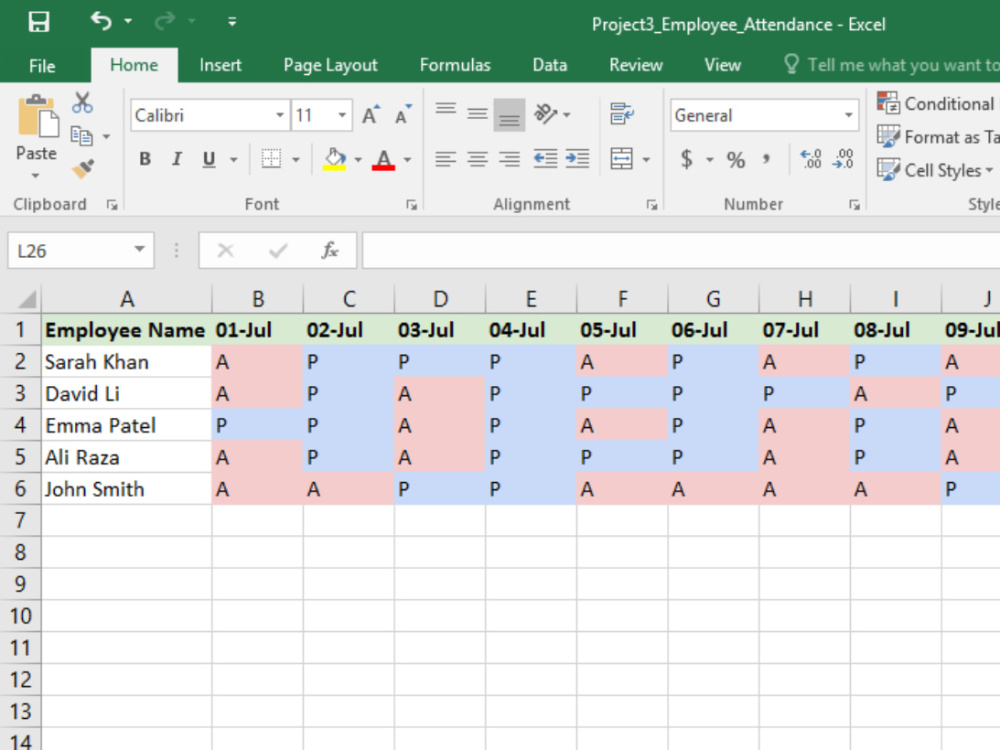Click the Format Painter brush icon
The height and width of the screenshot is (750, 1000).
click(x=83, y=169)
